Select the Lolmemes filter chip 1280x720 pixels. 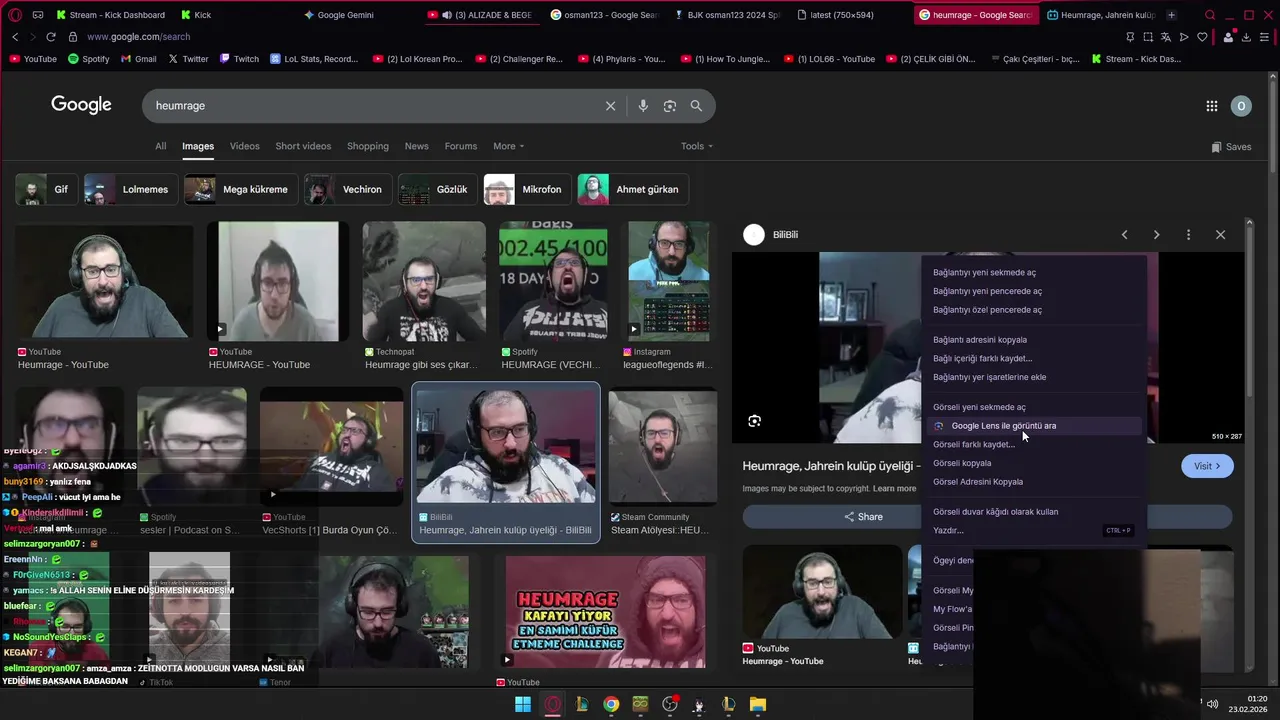click(x=131, y=189)
